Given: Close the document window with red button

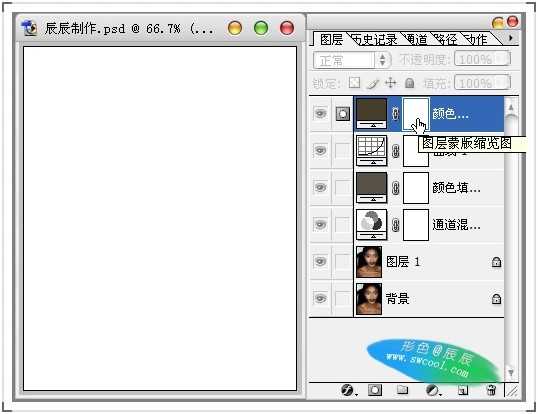Looking at the screenshot, I should pyautogui.click(x=287, y=28).
